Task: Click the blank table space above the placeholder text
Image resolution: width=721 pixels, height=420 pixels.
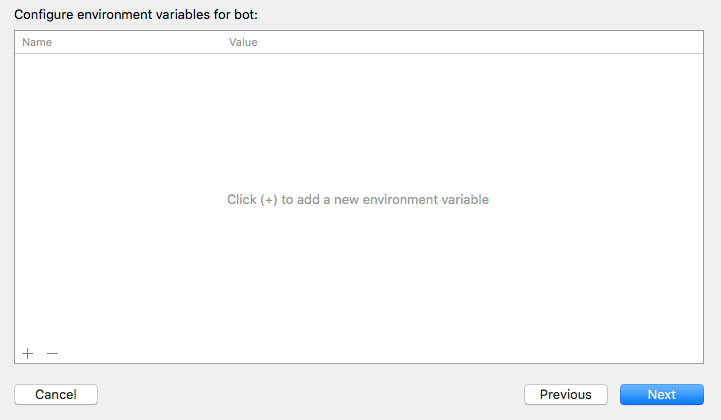Action: 358,120
